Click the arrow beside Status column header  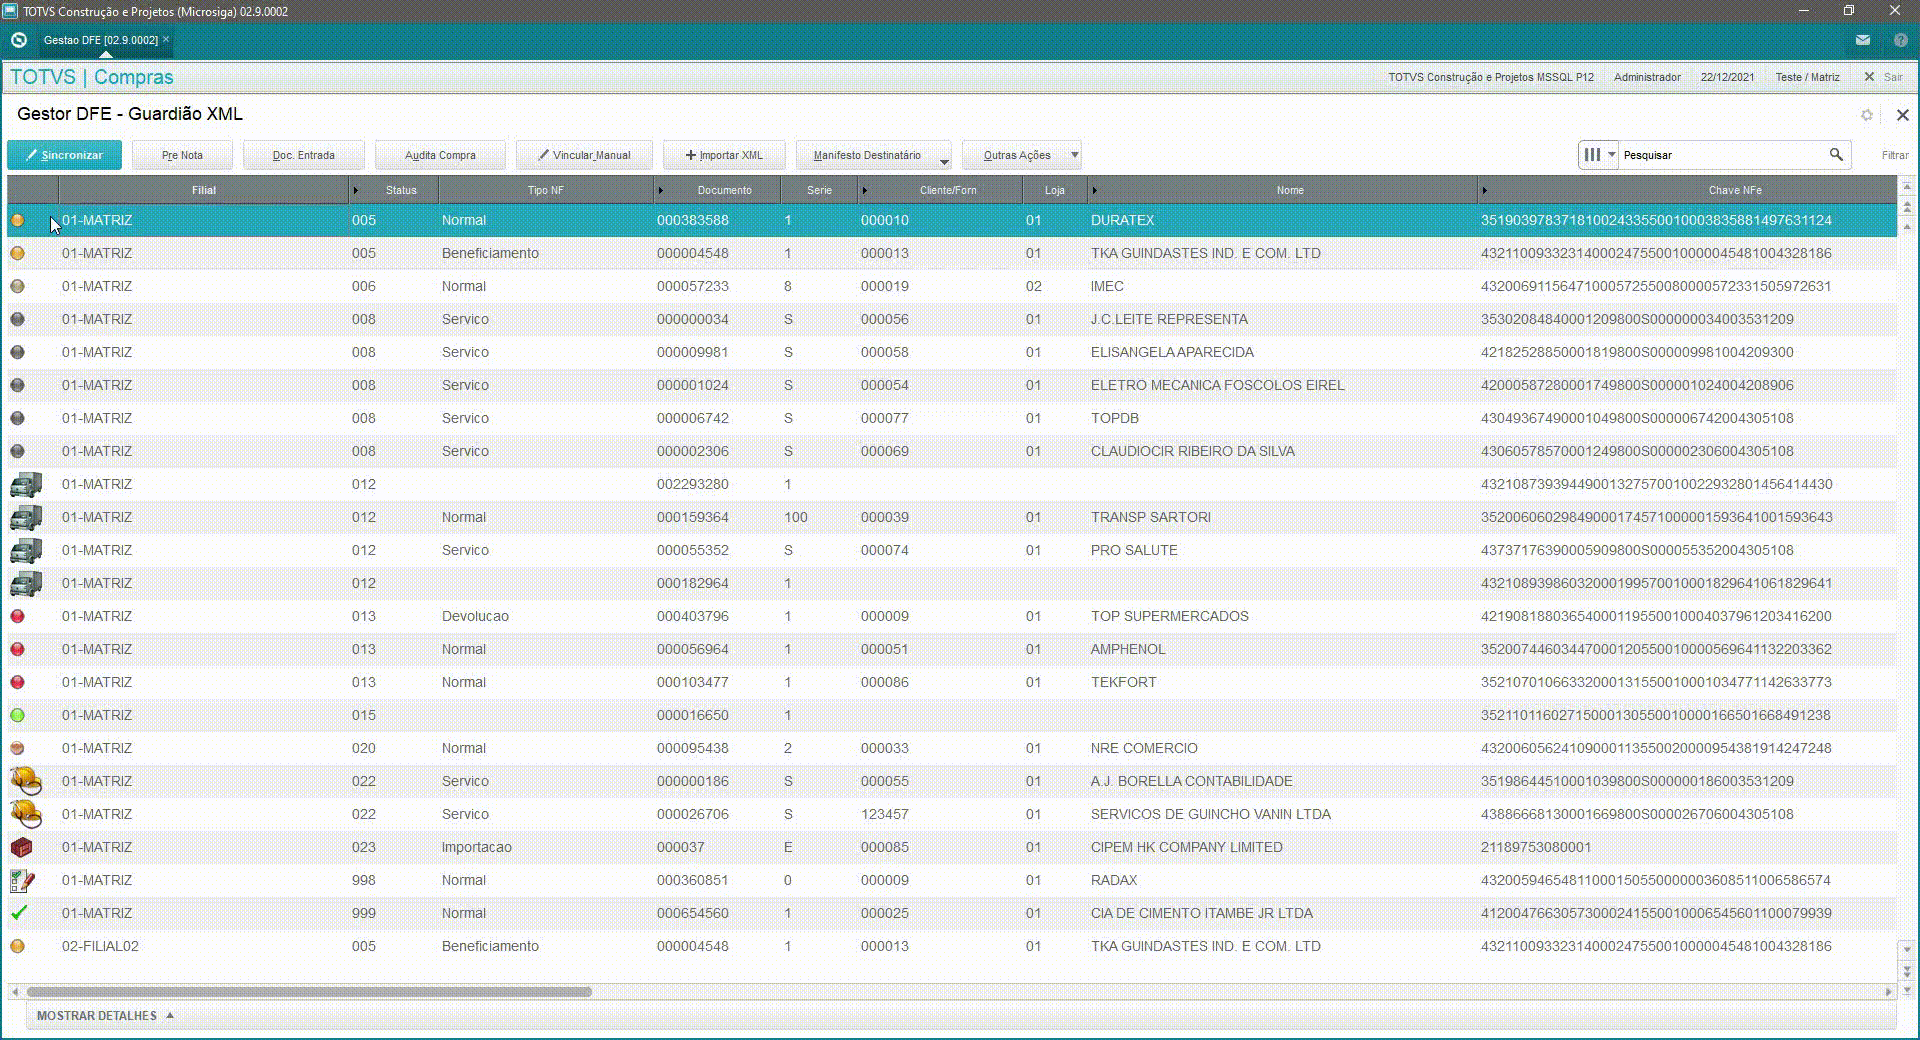point(356,190)
